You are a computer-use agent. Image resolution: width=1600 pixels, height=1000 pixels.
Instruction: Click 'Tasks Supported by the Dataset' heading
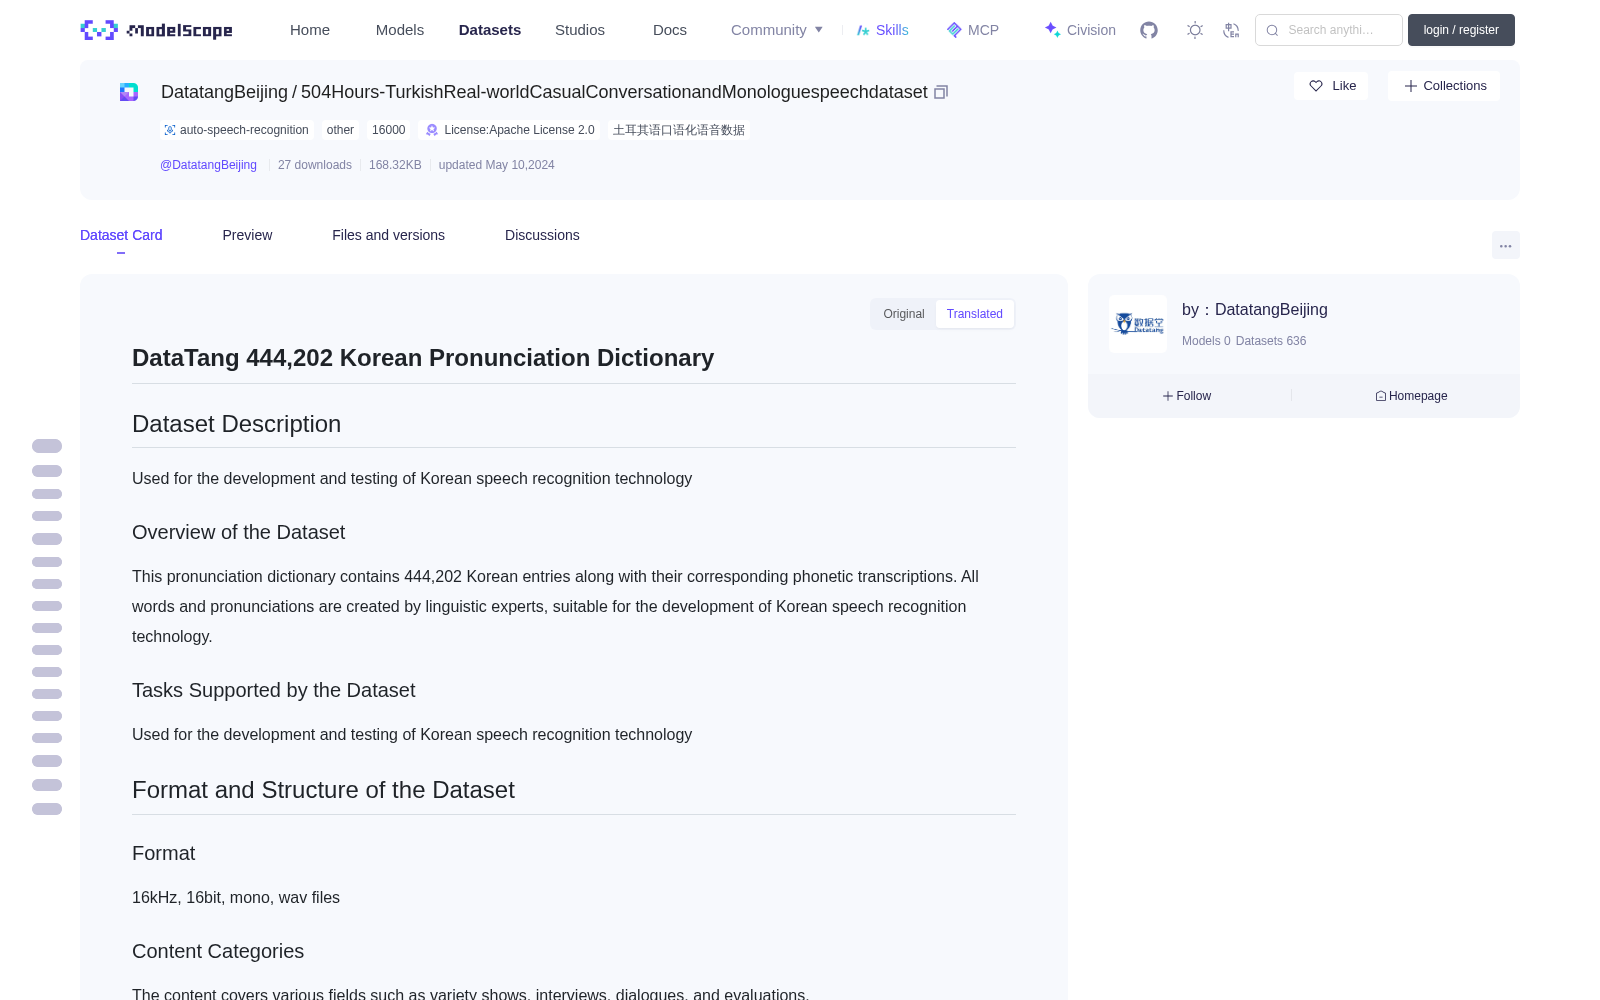[273, 691]
